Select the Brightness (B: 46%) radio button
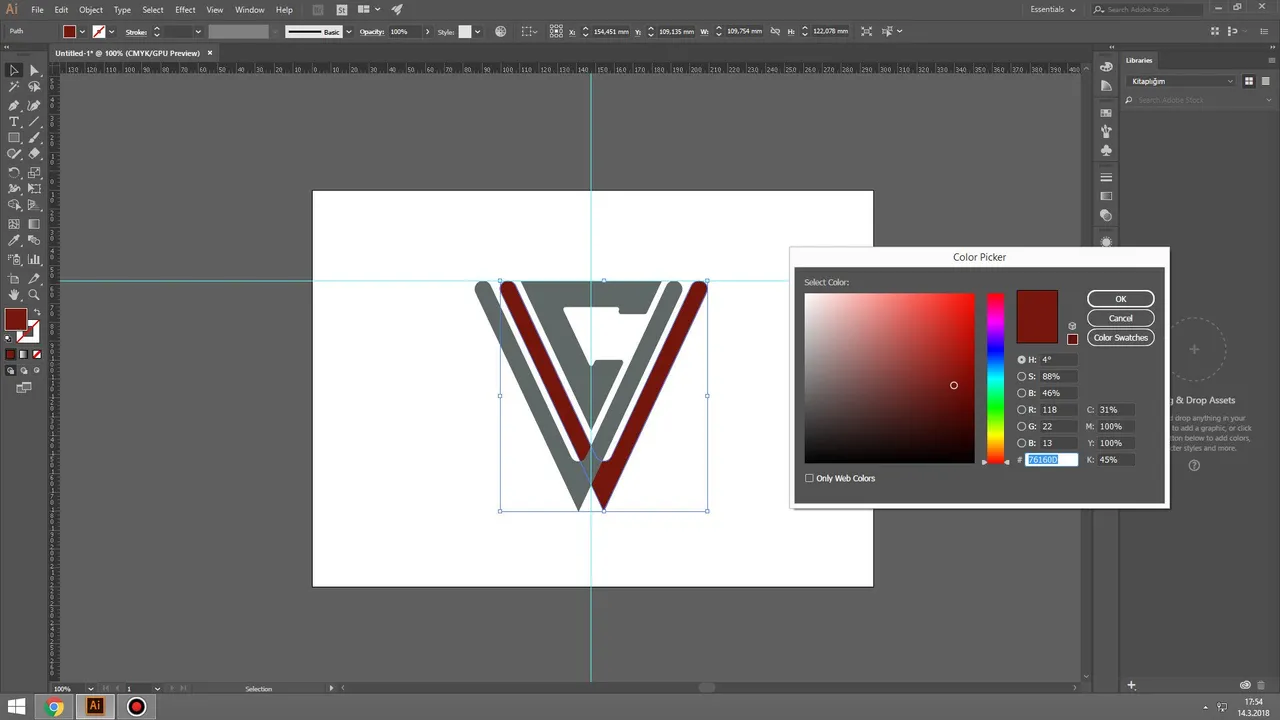The image size is (1280, 720). [1022, 393]
